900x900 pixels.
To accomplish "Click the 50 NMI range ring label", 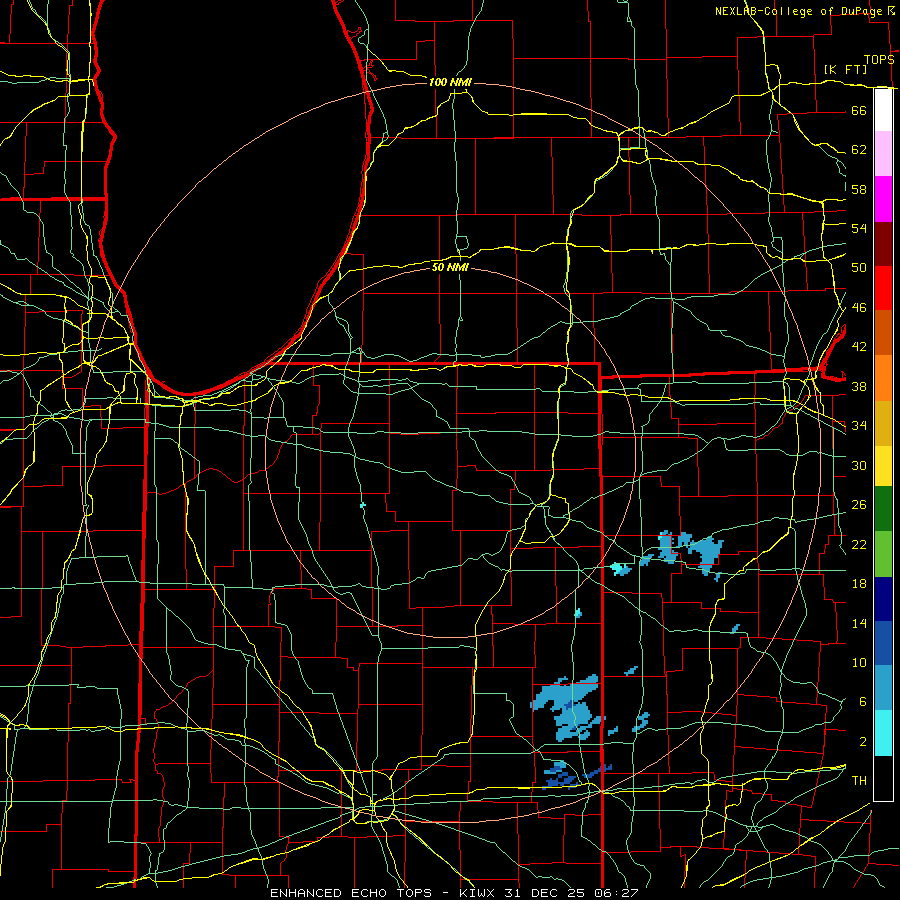I will tap(450, 267).
